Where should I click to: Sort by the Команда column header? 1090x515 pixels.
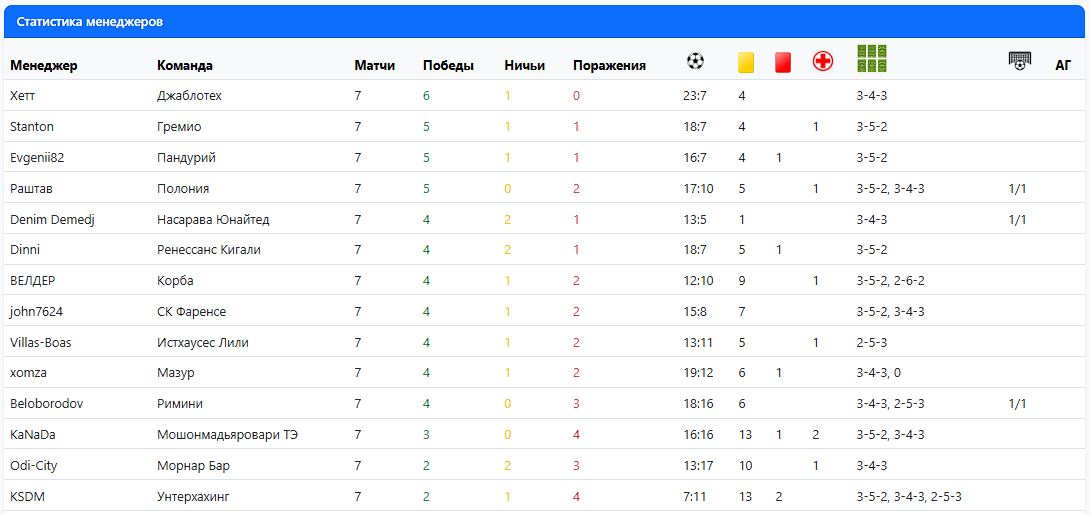coord(185,66)
